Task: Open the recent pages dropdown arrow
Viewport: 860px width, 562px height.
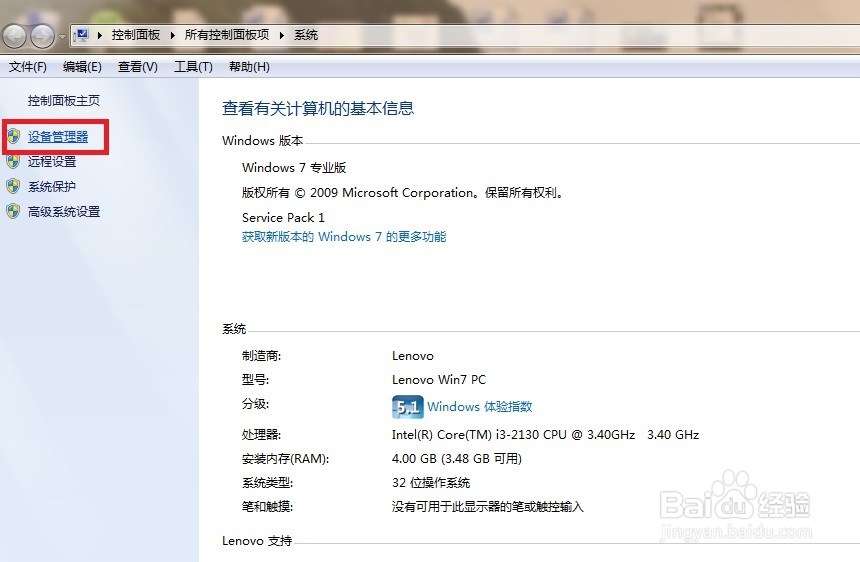Action: (x=62, y=37)
